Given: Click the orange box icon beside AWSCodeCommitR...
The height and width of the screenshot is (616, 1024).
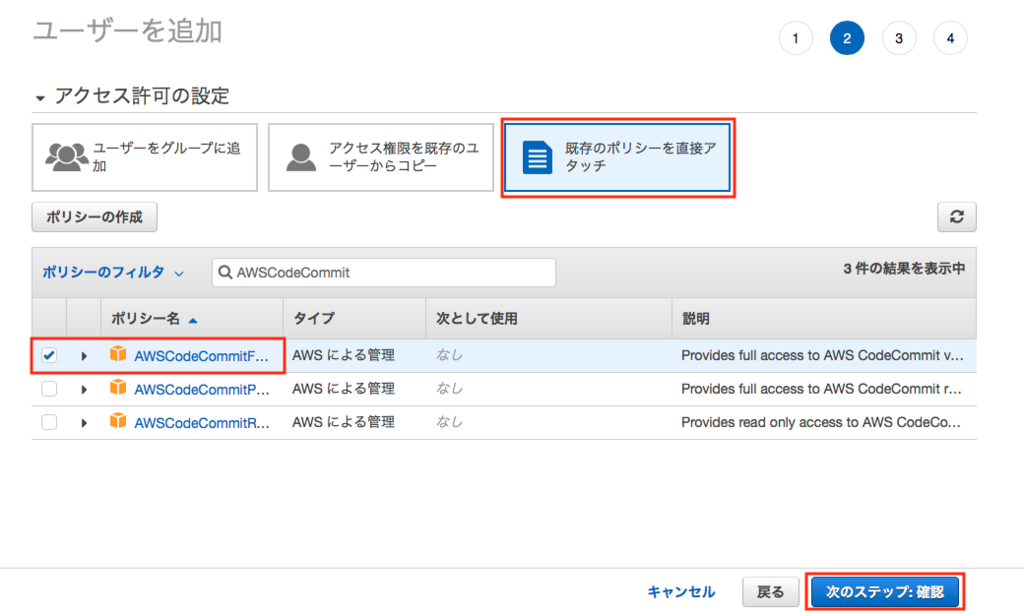Looking at the screenshot, I should coord(118,421).
